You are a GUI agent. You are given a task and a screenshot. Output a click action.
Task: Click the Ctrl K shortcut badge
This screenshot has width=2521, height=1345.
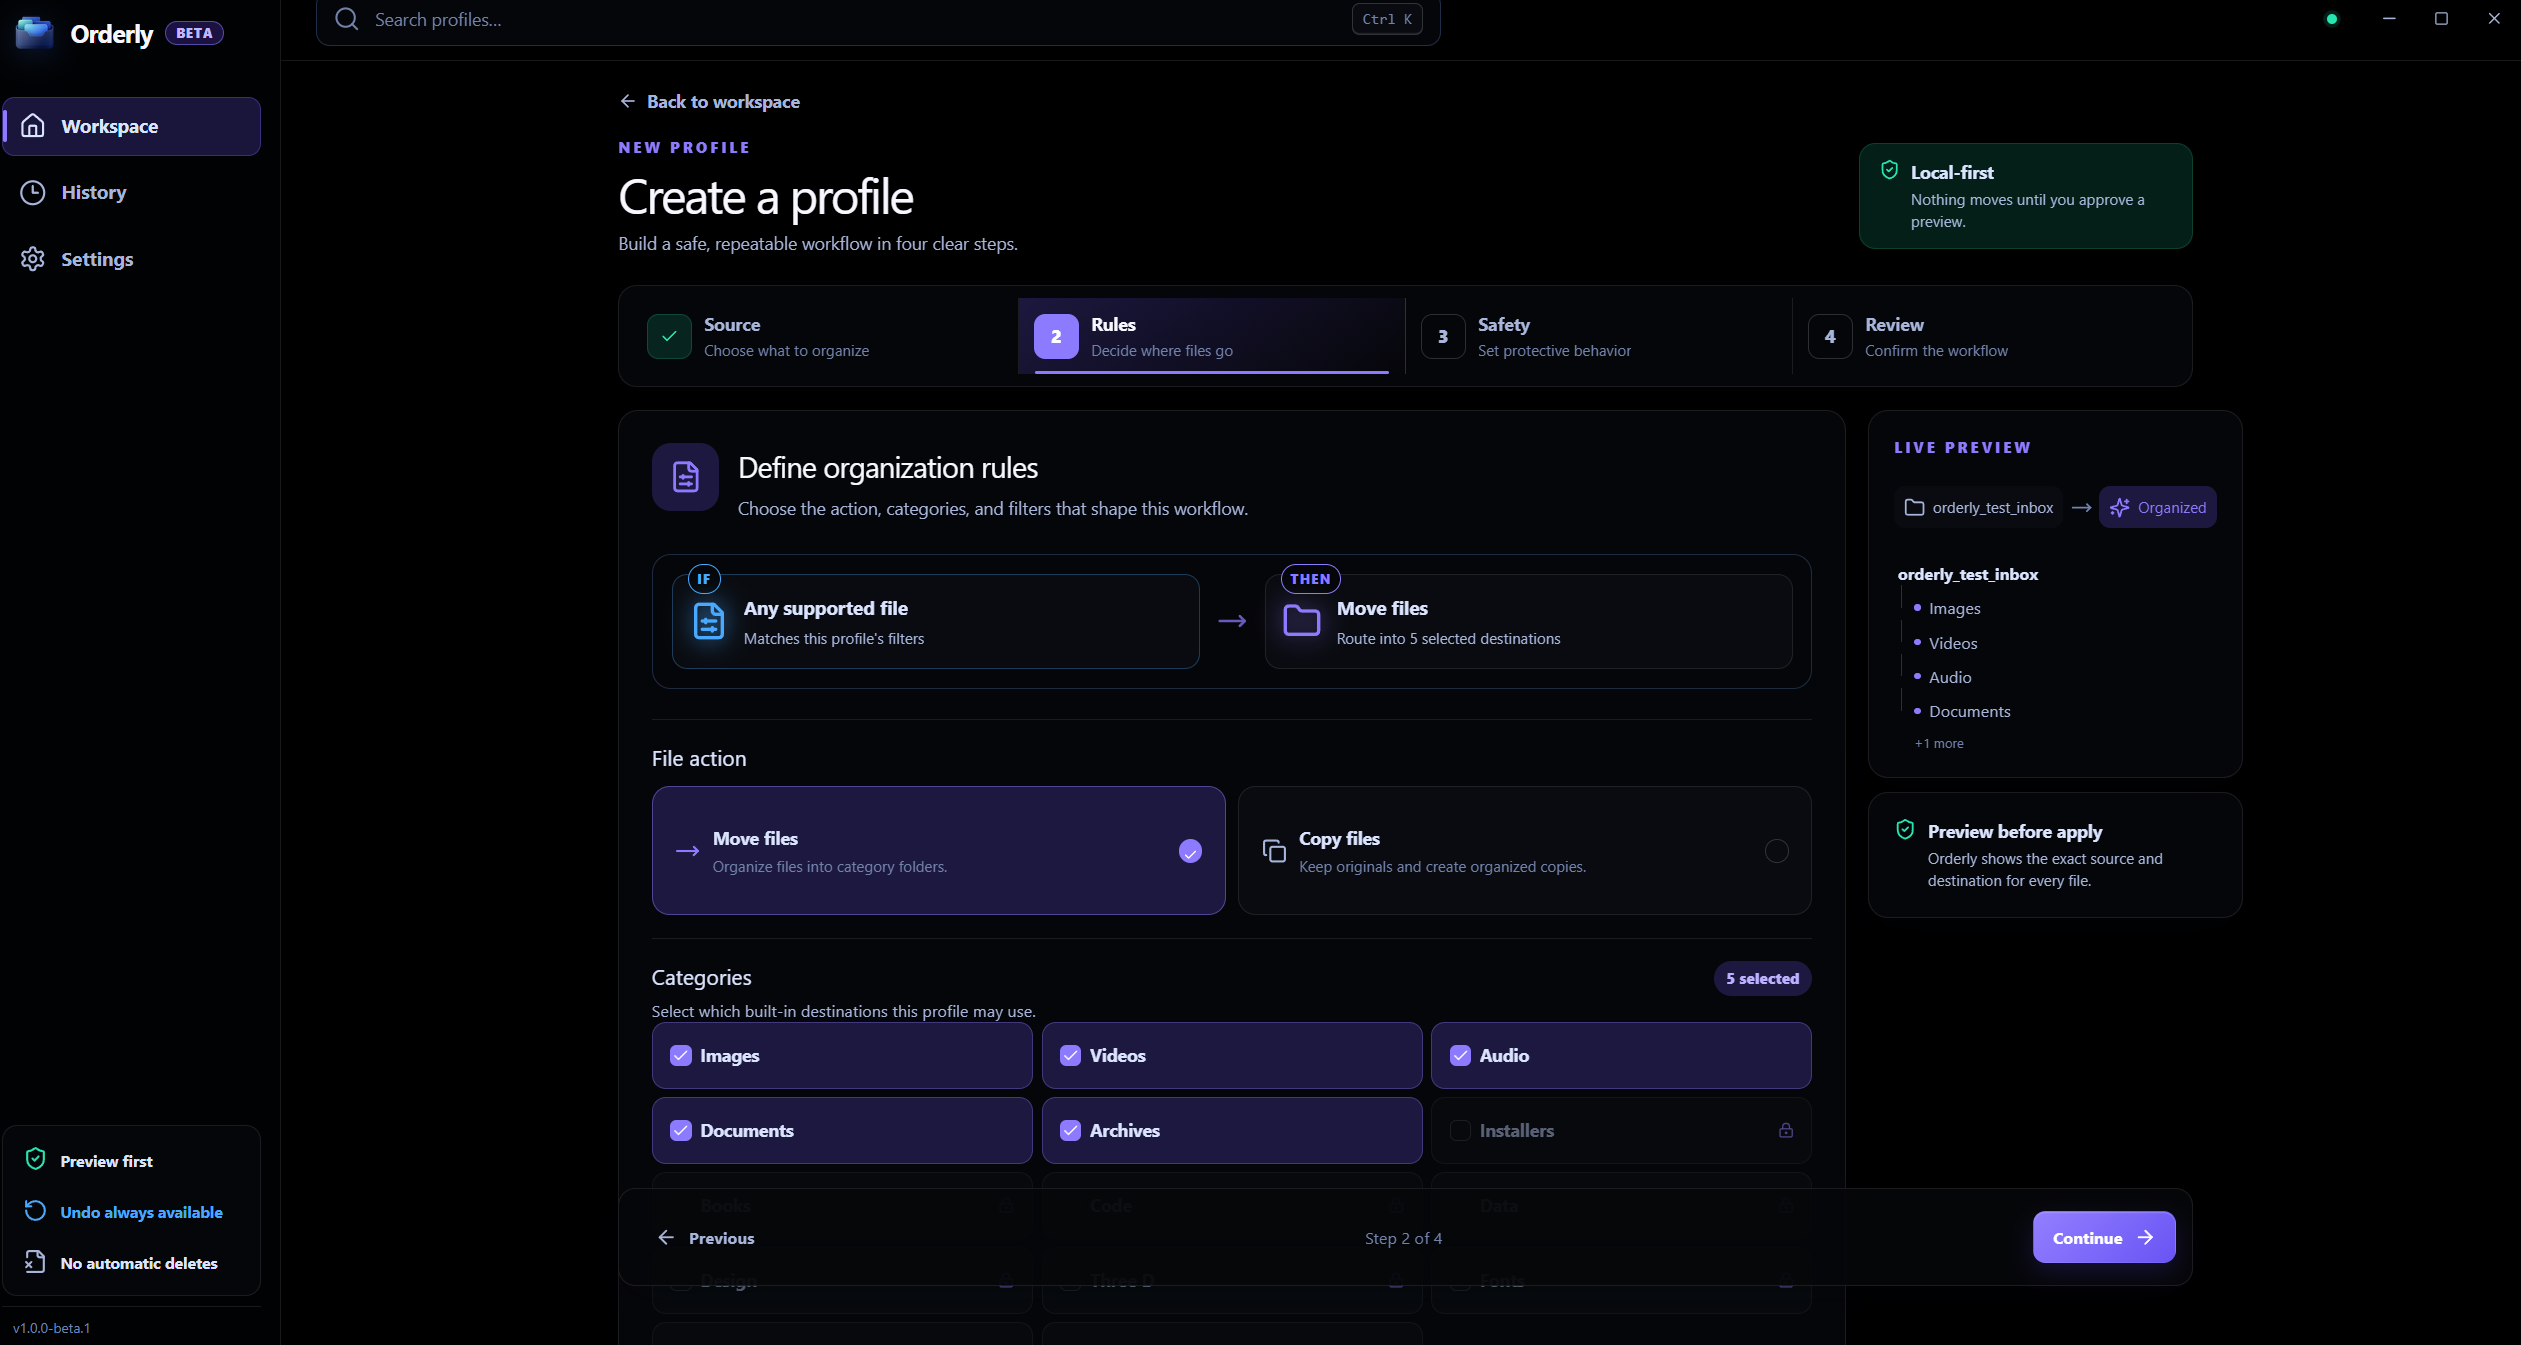pos(1387,19)
